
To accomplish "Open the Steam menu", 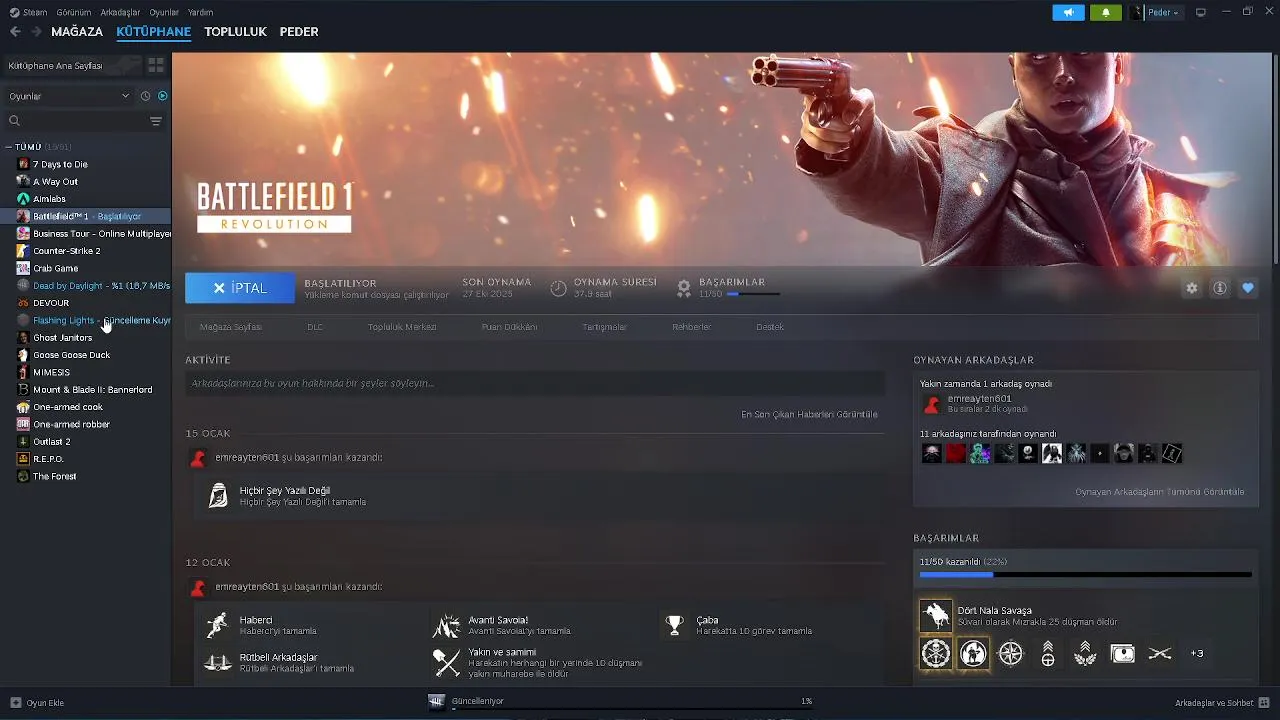I will 29,12.
